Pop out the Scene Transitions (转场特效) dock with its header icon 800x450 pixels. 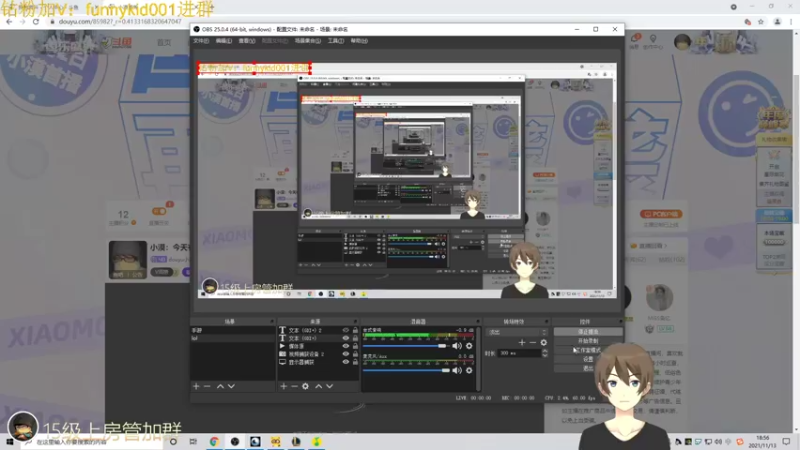click(x=546, y=321)
